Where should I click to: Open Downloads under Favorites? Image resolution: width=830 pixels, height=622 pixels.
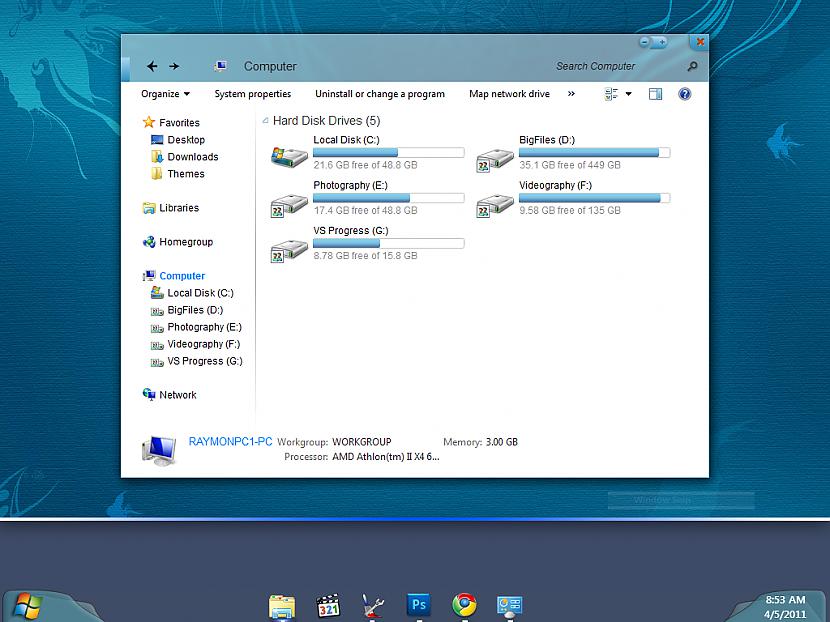click(x=193, y=157)
